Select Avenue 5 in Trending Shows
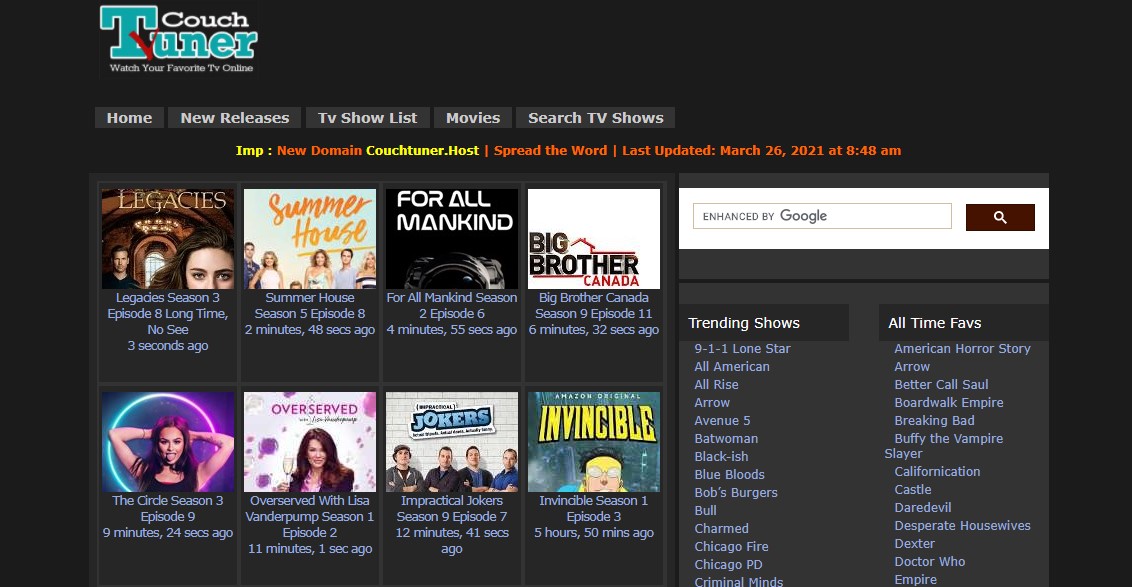1132x587 pixels. coord(722,421)
